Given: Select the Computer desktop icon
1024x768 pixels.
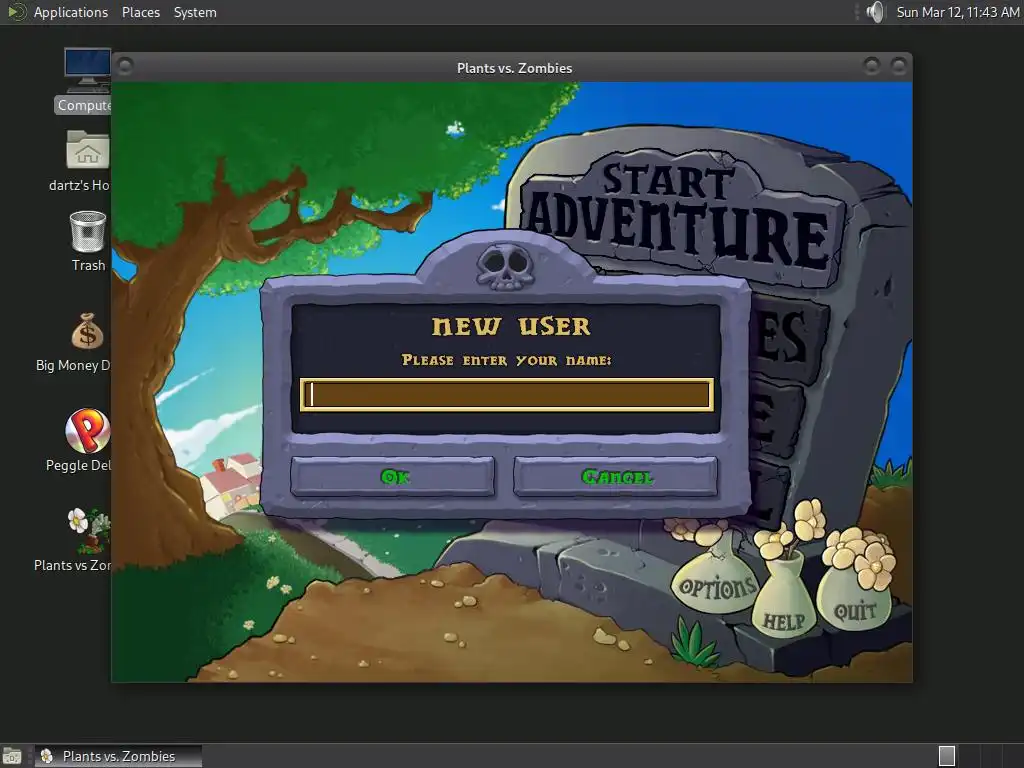Looking at the screenshot, I should coord(87,81).
